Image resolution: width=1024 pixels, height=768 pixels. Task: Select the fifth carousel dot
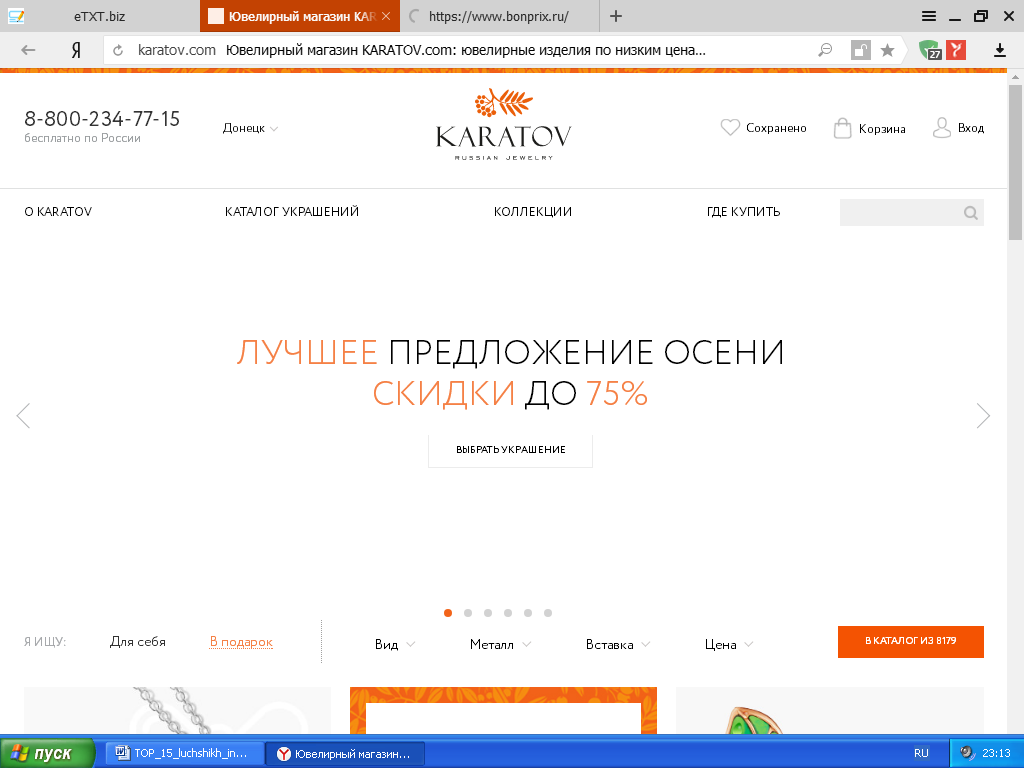(x=528, y=613)
